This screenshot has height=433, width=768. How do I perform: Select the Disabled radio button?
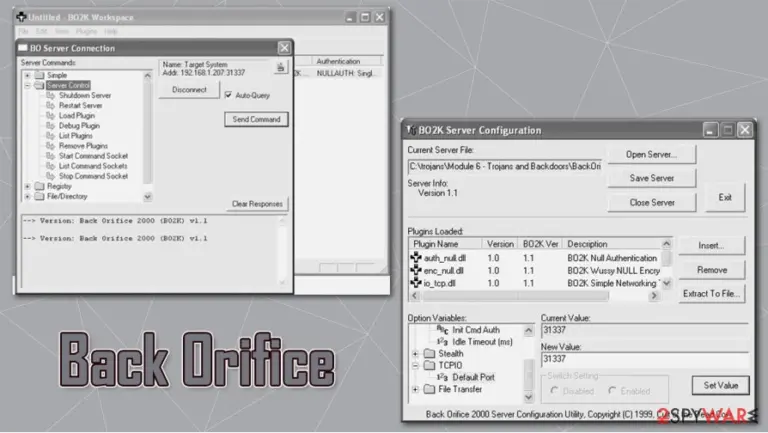[554, 390]
